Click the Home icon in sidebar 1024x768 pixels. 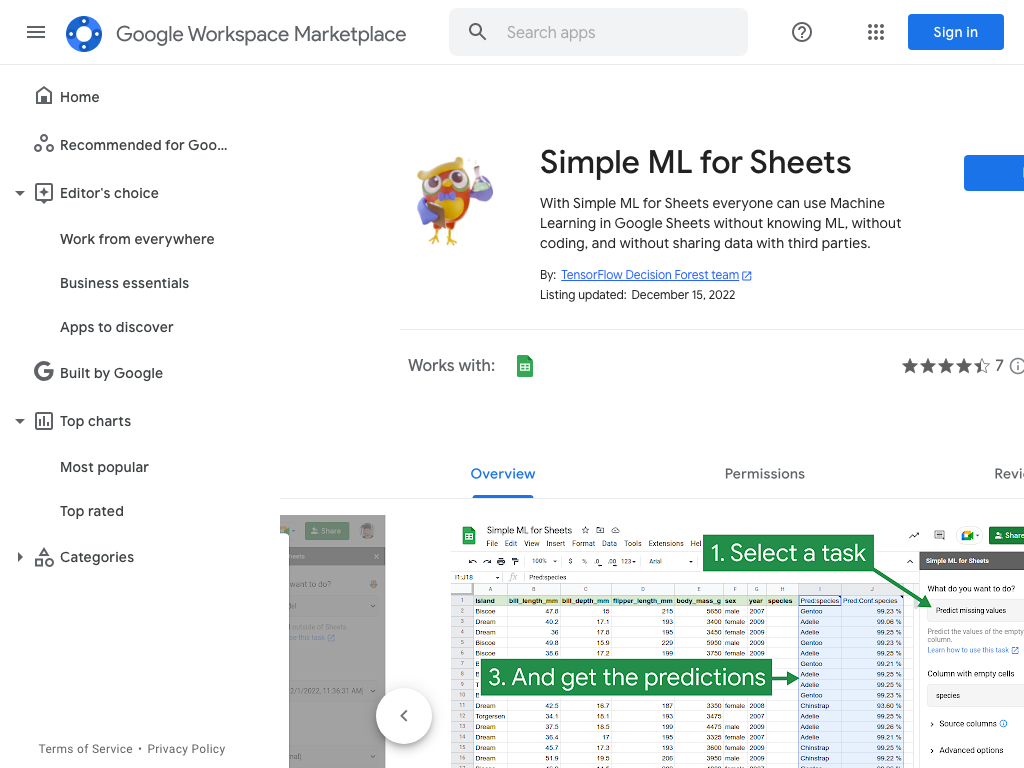(x=44, y=96)
